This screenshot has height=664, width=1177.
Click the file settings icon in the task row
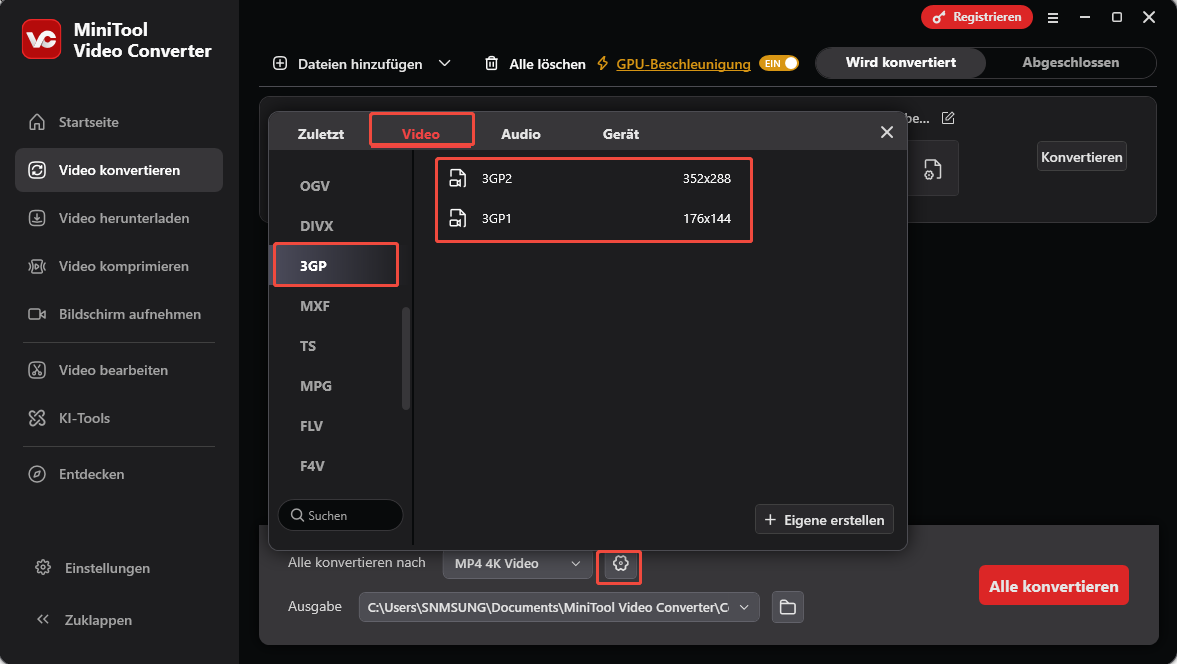(x=932, y=169)
